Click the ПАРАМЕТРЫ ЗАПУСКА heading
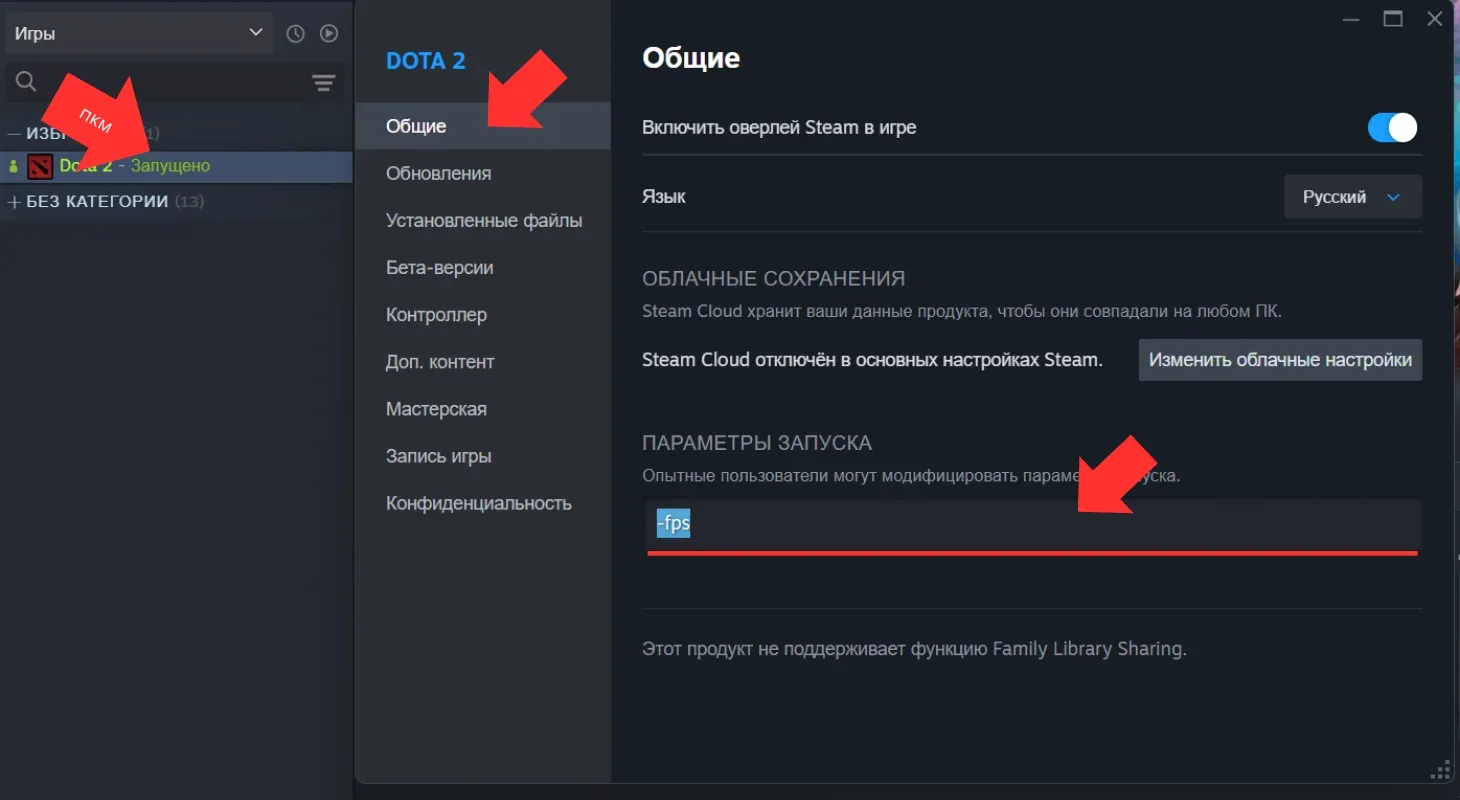The width and height of the screenshot is (1460, 800). [757, 442]
